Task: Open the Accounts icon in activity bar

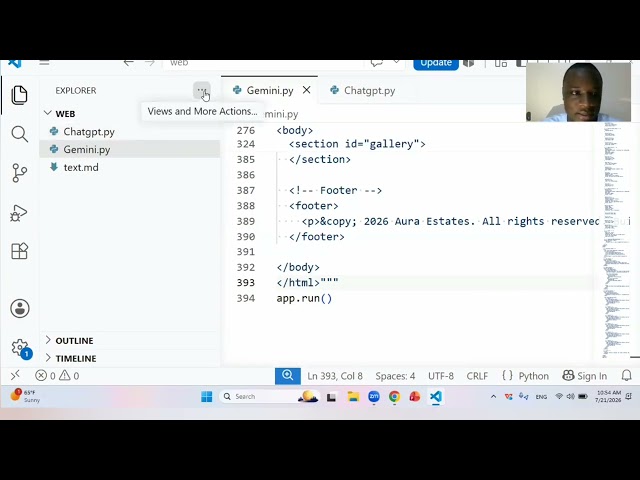Action: click(x=20, y=308)
